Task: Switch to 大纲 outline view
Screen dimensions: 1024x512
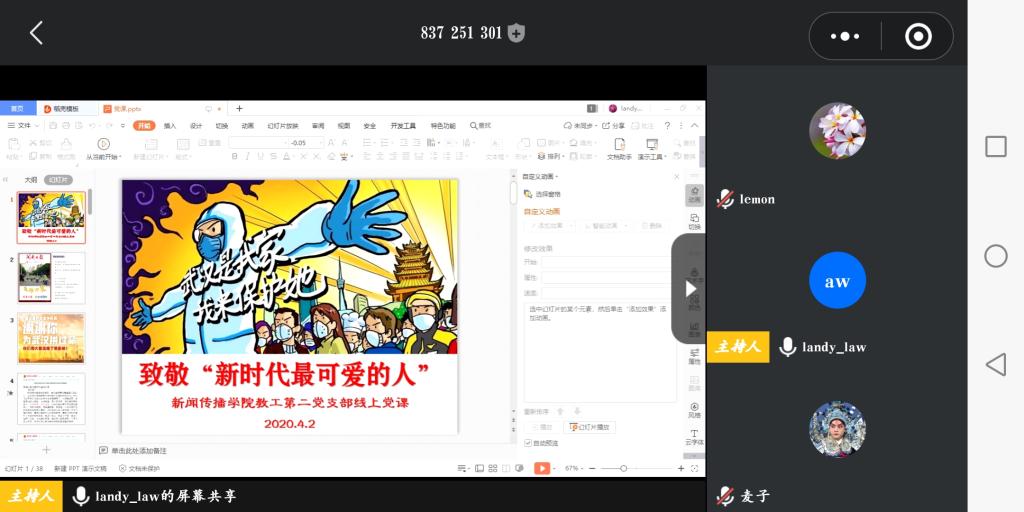Action: pos(31,180)
